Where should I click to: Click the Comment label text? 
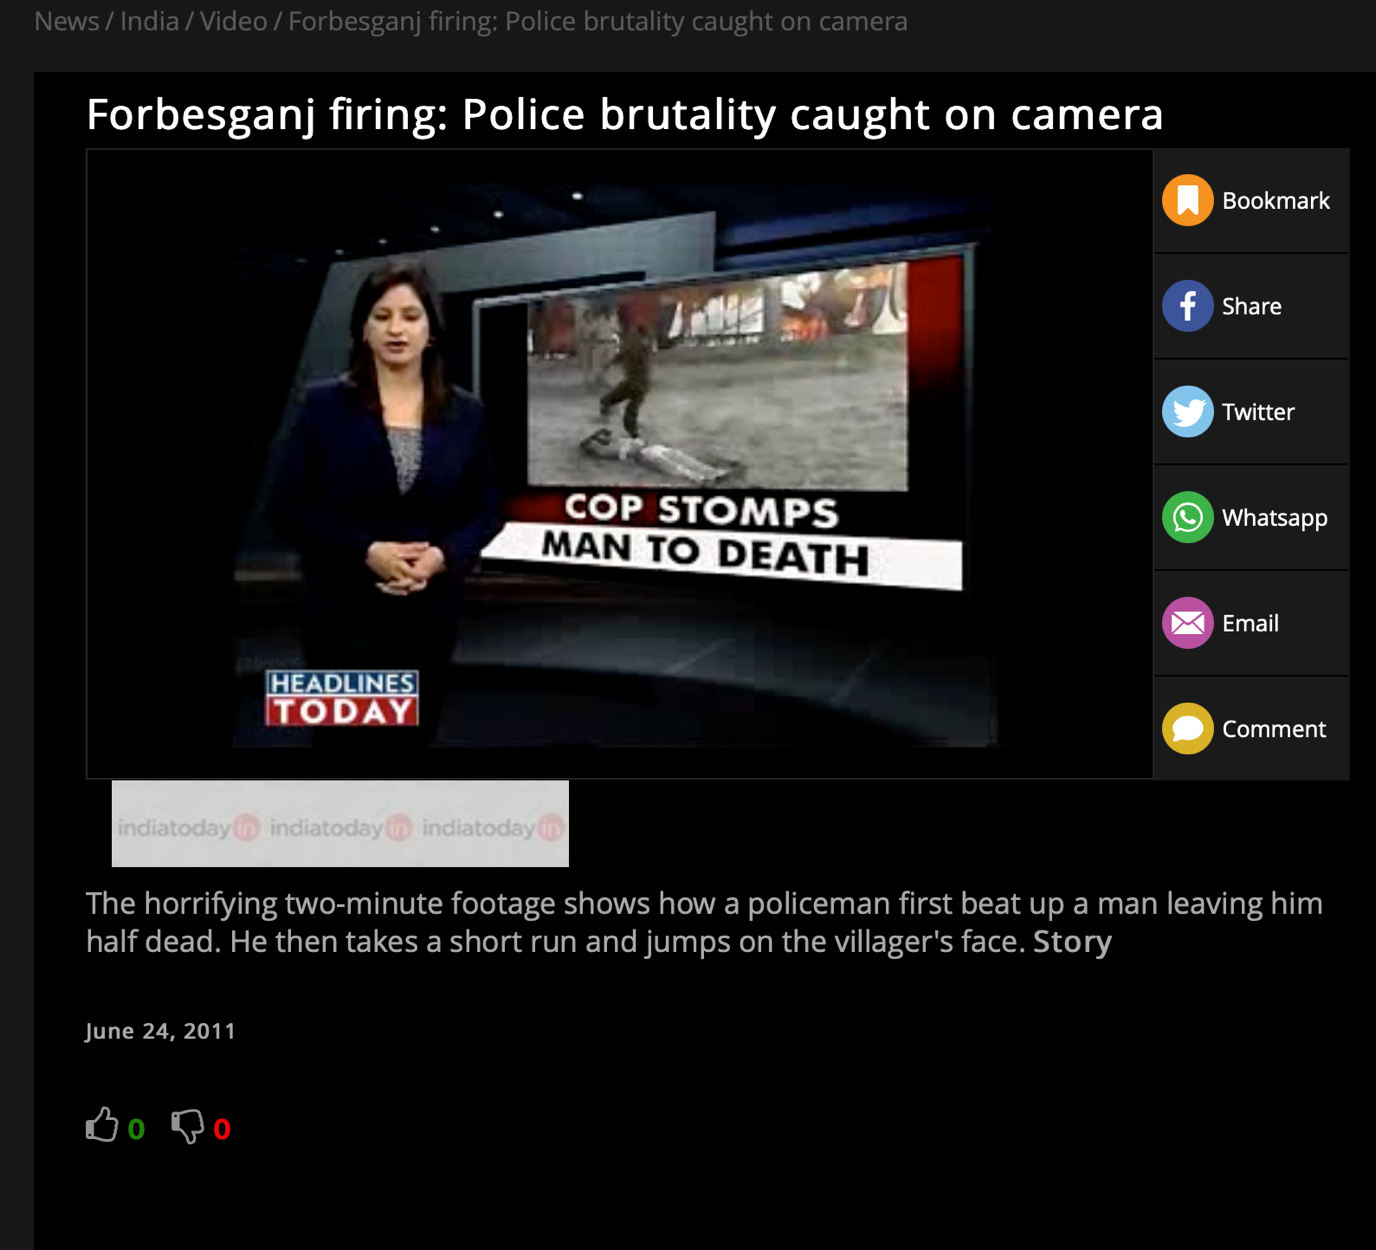[x=1274, y=729]
